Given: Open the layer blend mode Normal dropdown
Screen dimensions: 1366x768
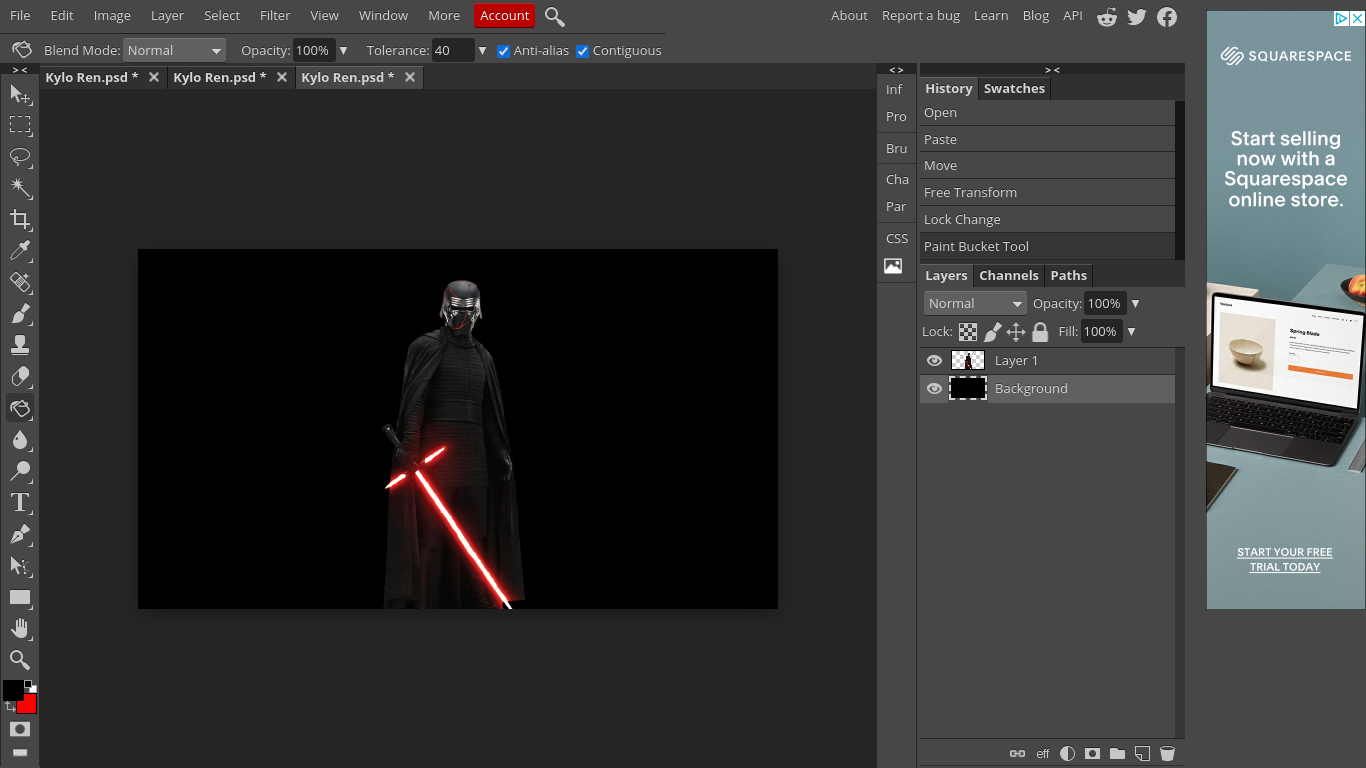Looking at the screenshot, I should pos(975,304).
